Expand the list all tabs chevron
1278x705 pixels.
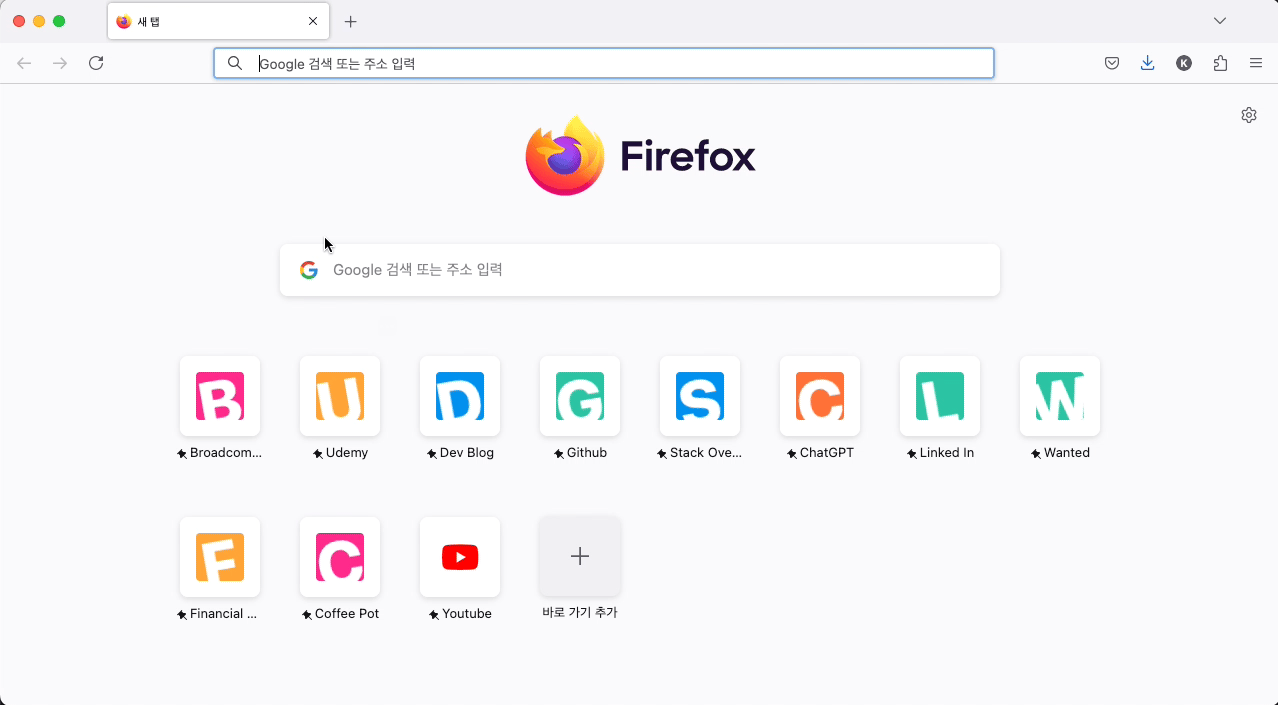[x=1220, y=21]
